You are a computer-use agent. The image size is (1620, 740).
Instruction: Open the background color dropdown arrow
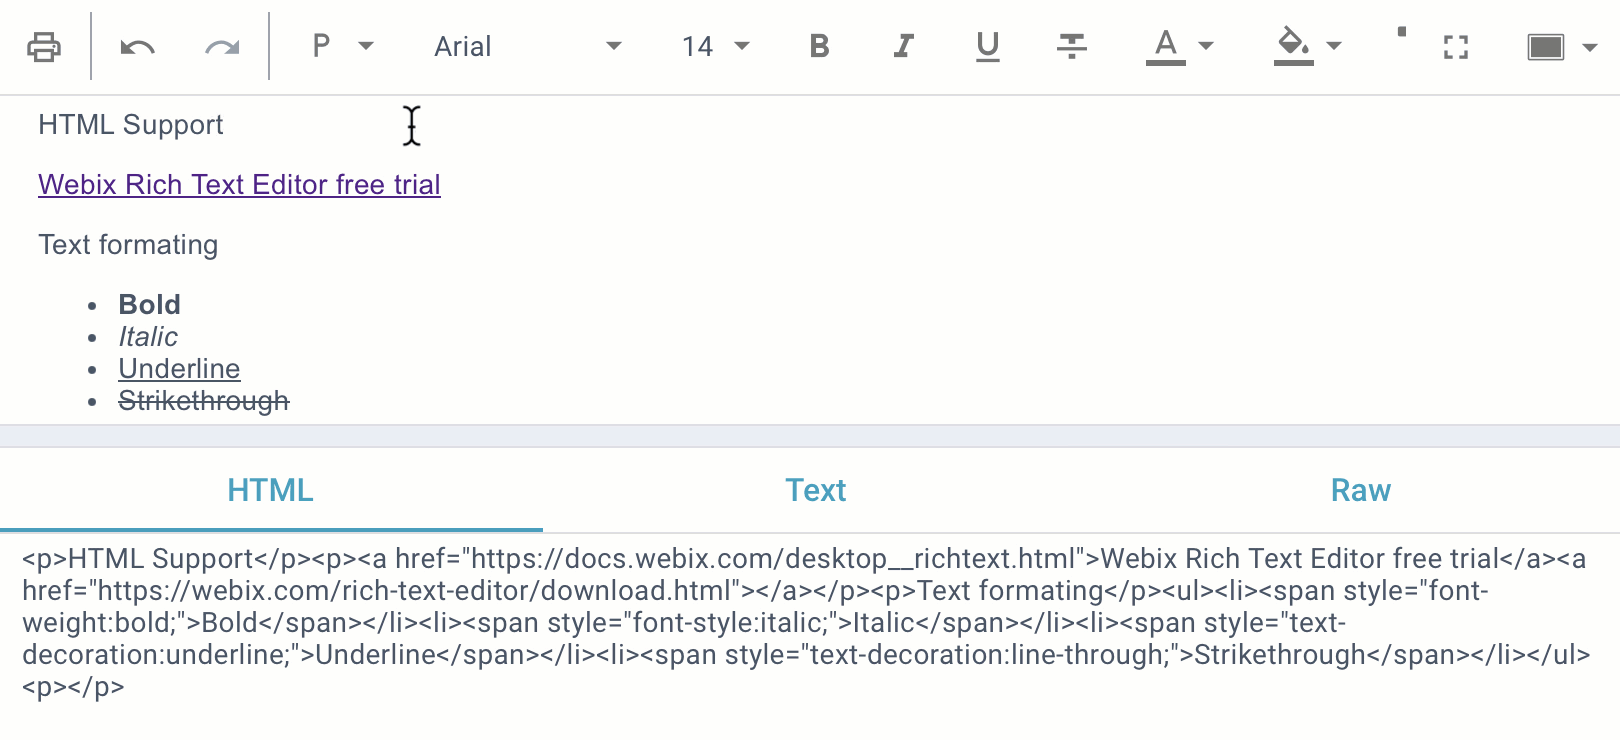(1334, 46)
